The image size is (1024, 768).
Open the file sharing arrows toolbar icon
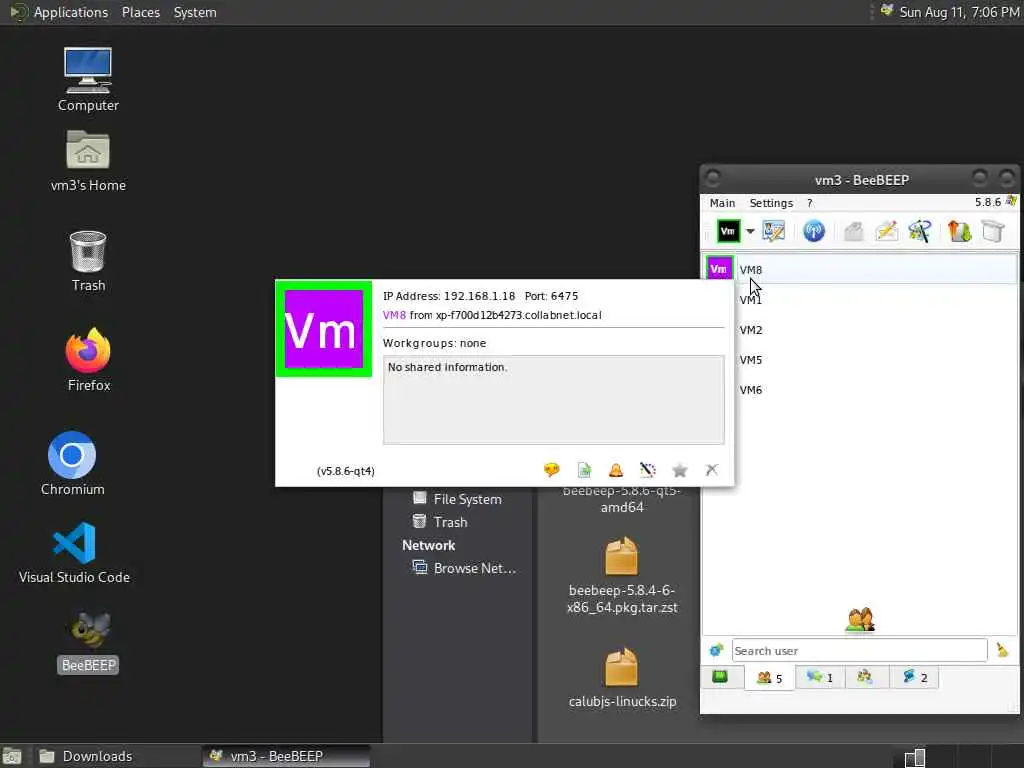959,231
